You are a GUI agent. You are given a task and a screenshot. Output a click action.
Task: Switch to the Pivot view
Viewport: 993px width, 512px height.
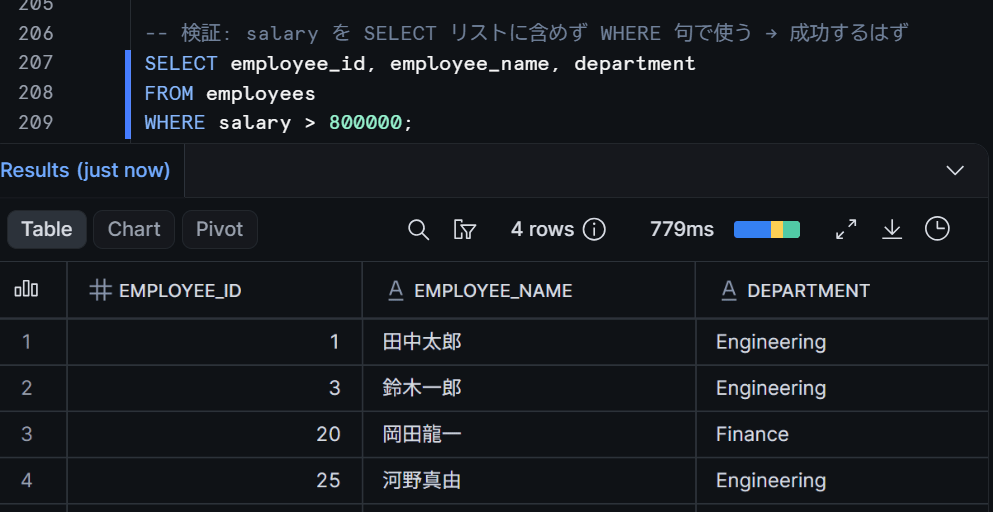(x=220, y=229)
